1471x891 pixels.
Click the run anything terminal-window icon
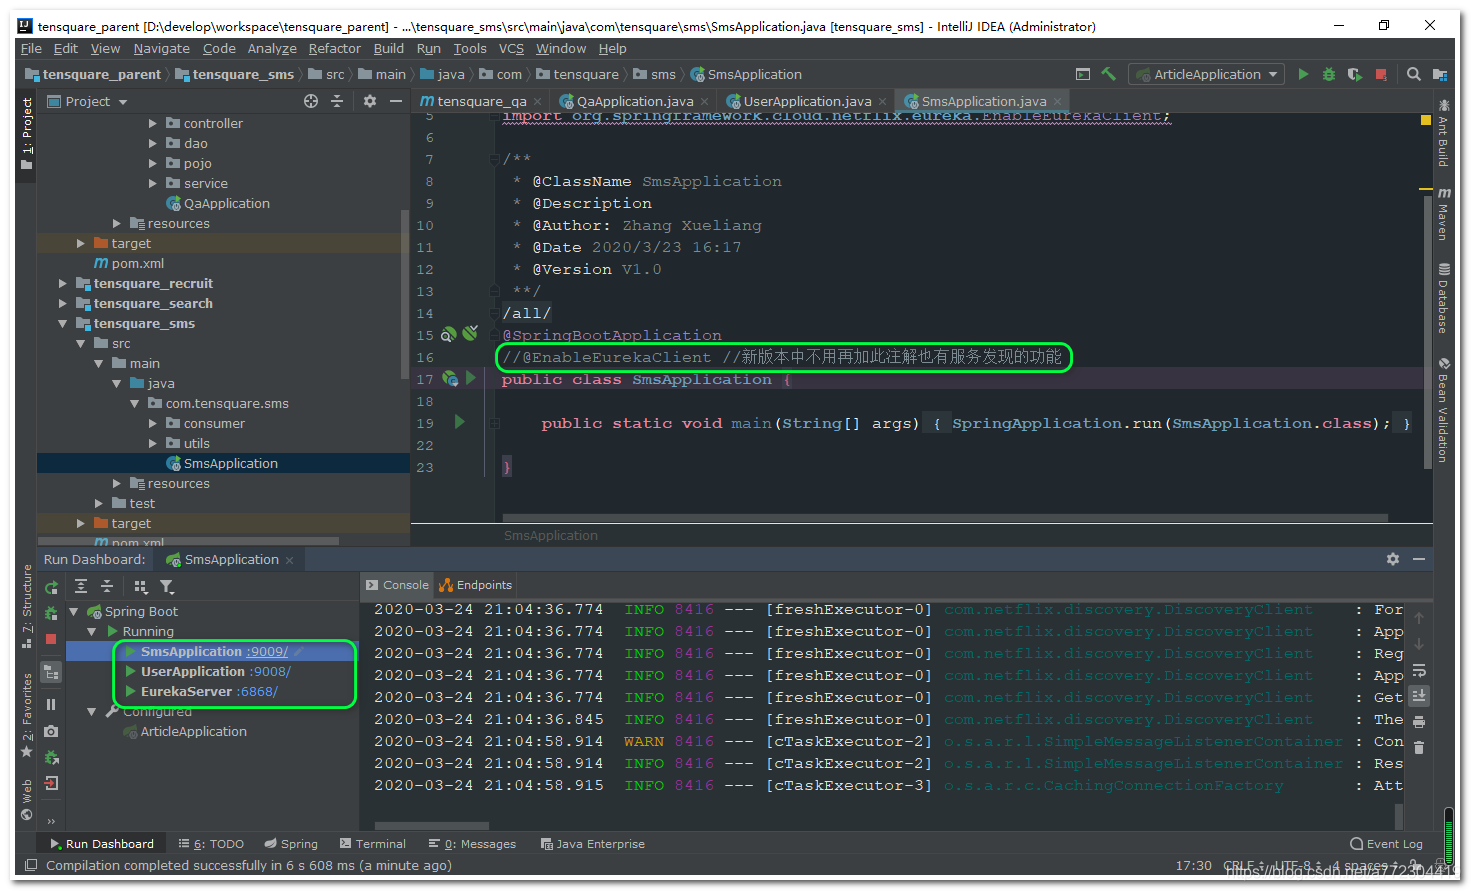click(x=1082, y=74)
